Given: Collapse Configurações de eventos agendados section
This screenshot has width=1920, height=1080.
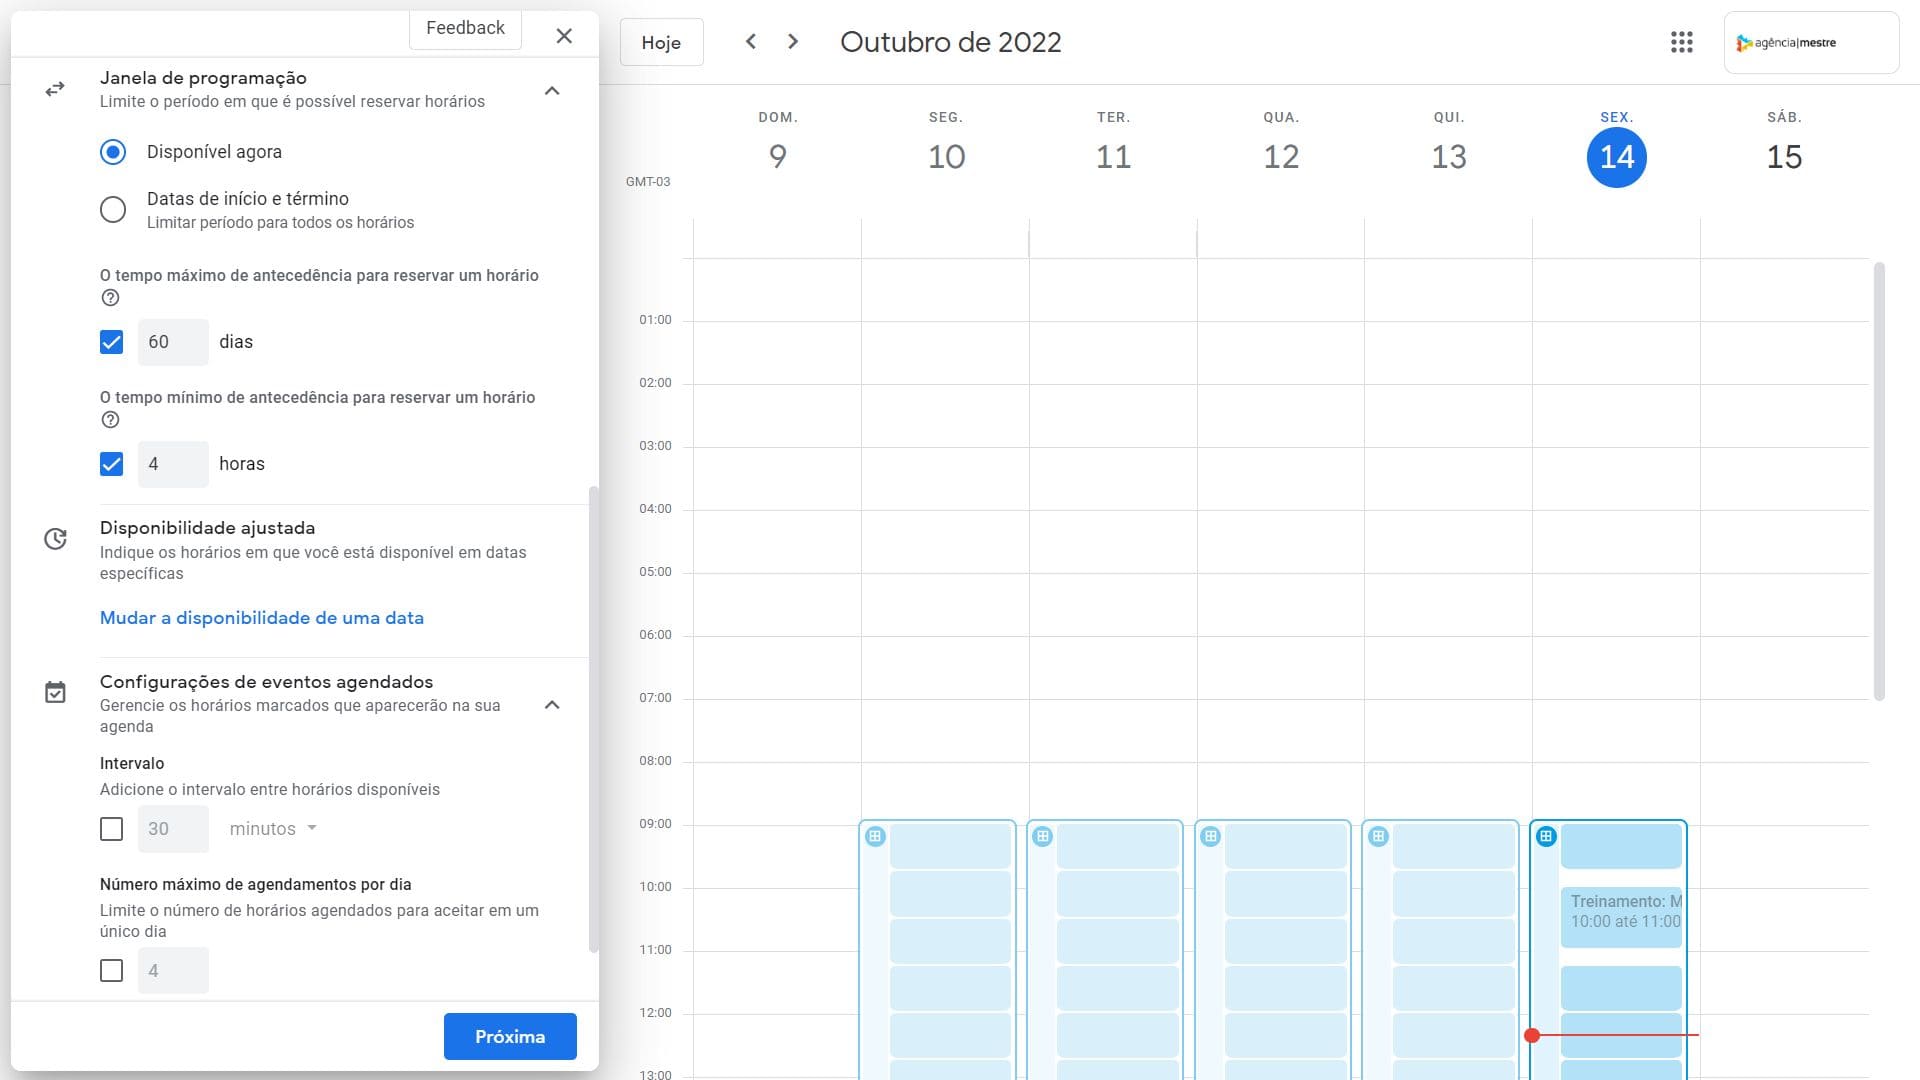Looking at the screenshot, I should [552, 705].
